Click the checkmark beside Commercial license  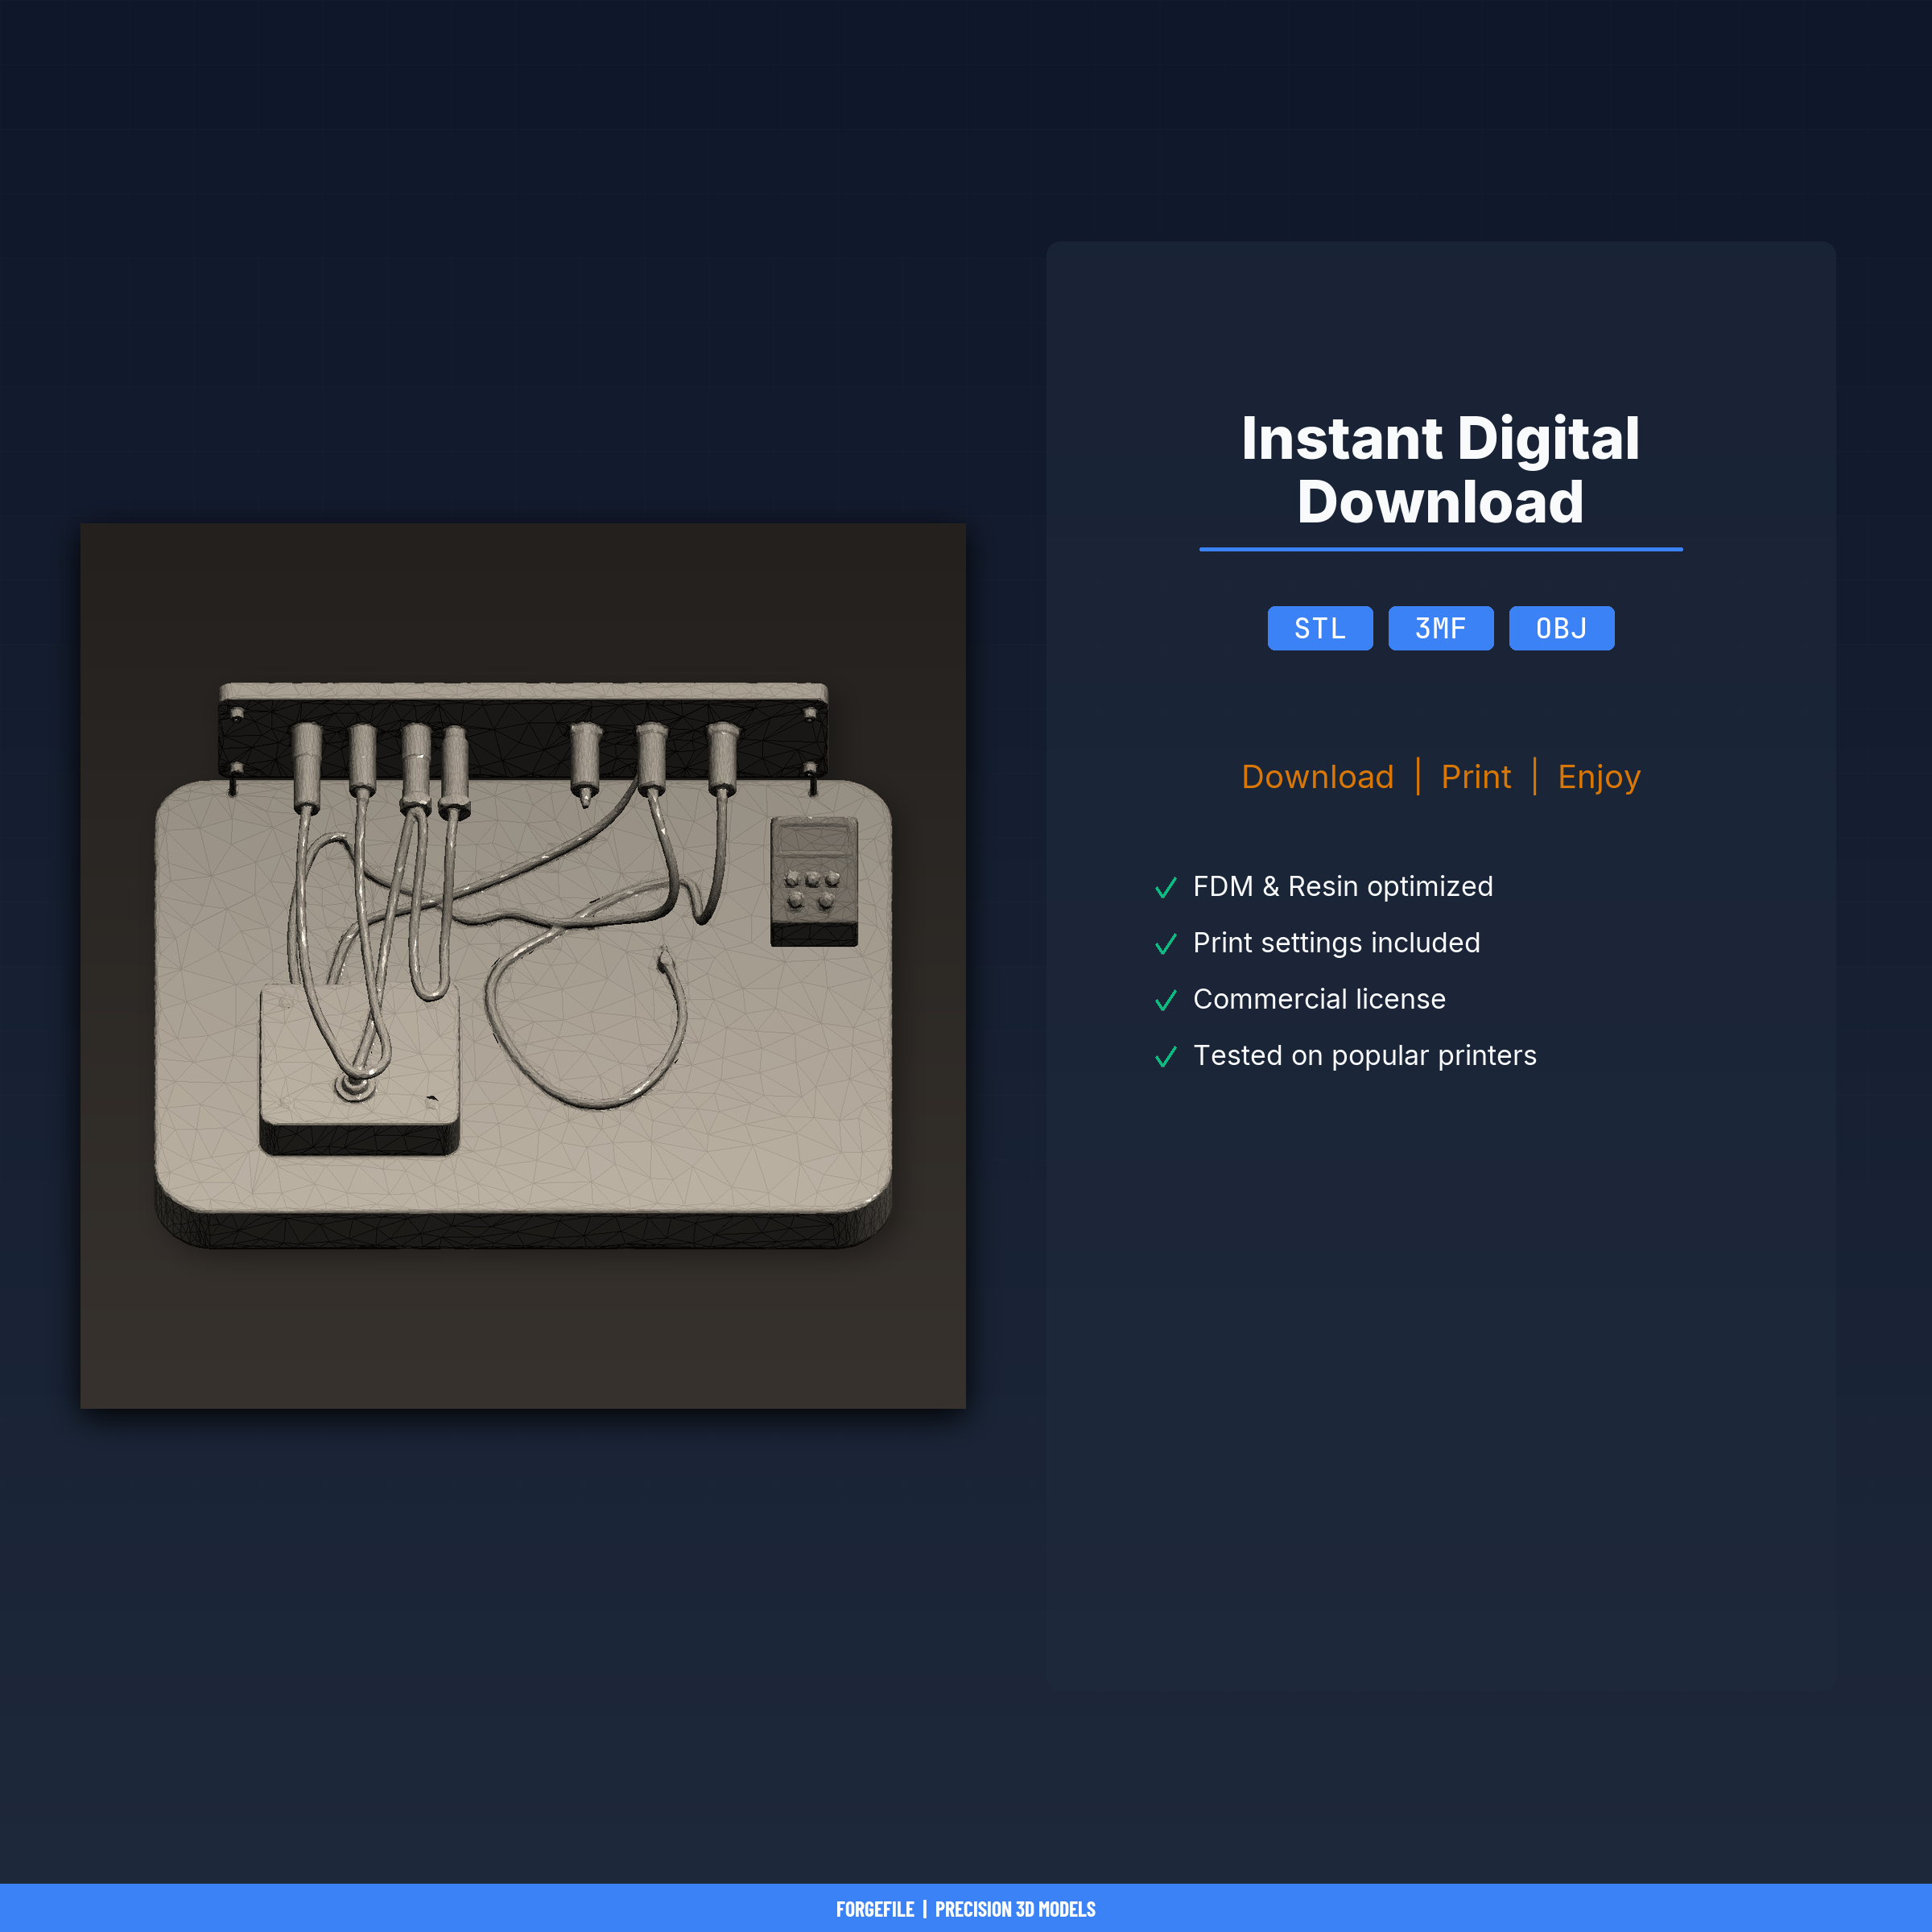[x=1166, y=1000]
